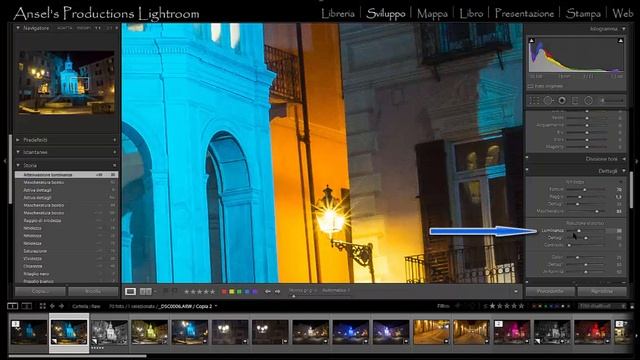
Task: Open toolbar options dropdown arrow
Action: (516, 291)
